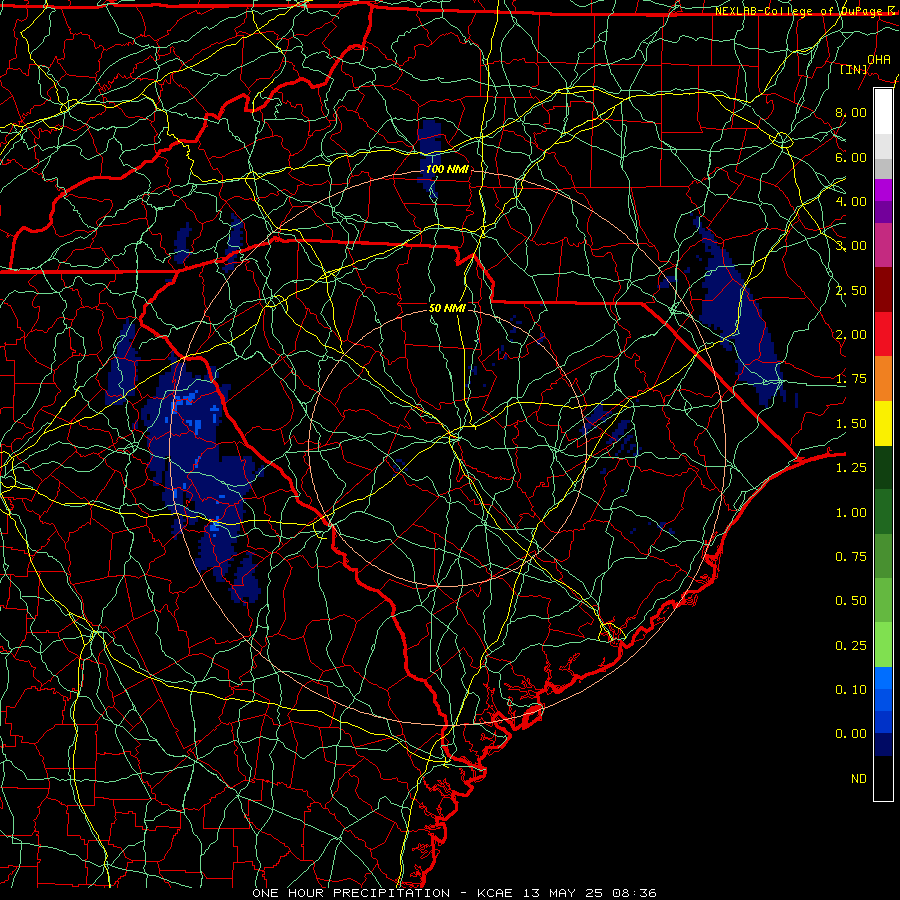Click the 2.50 legend value
The image size is (900, 900).
click(x=851, y=290)
